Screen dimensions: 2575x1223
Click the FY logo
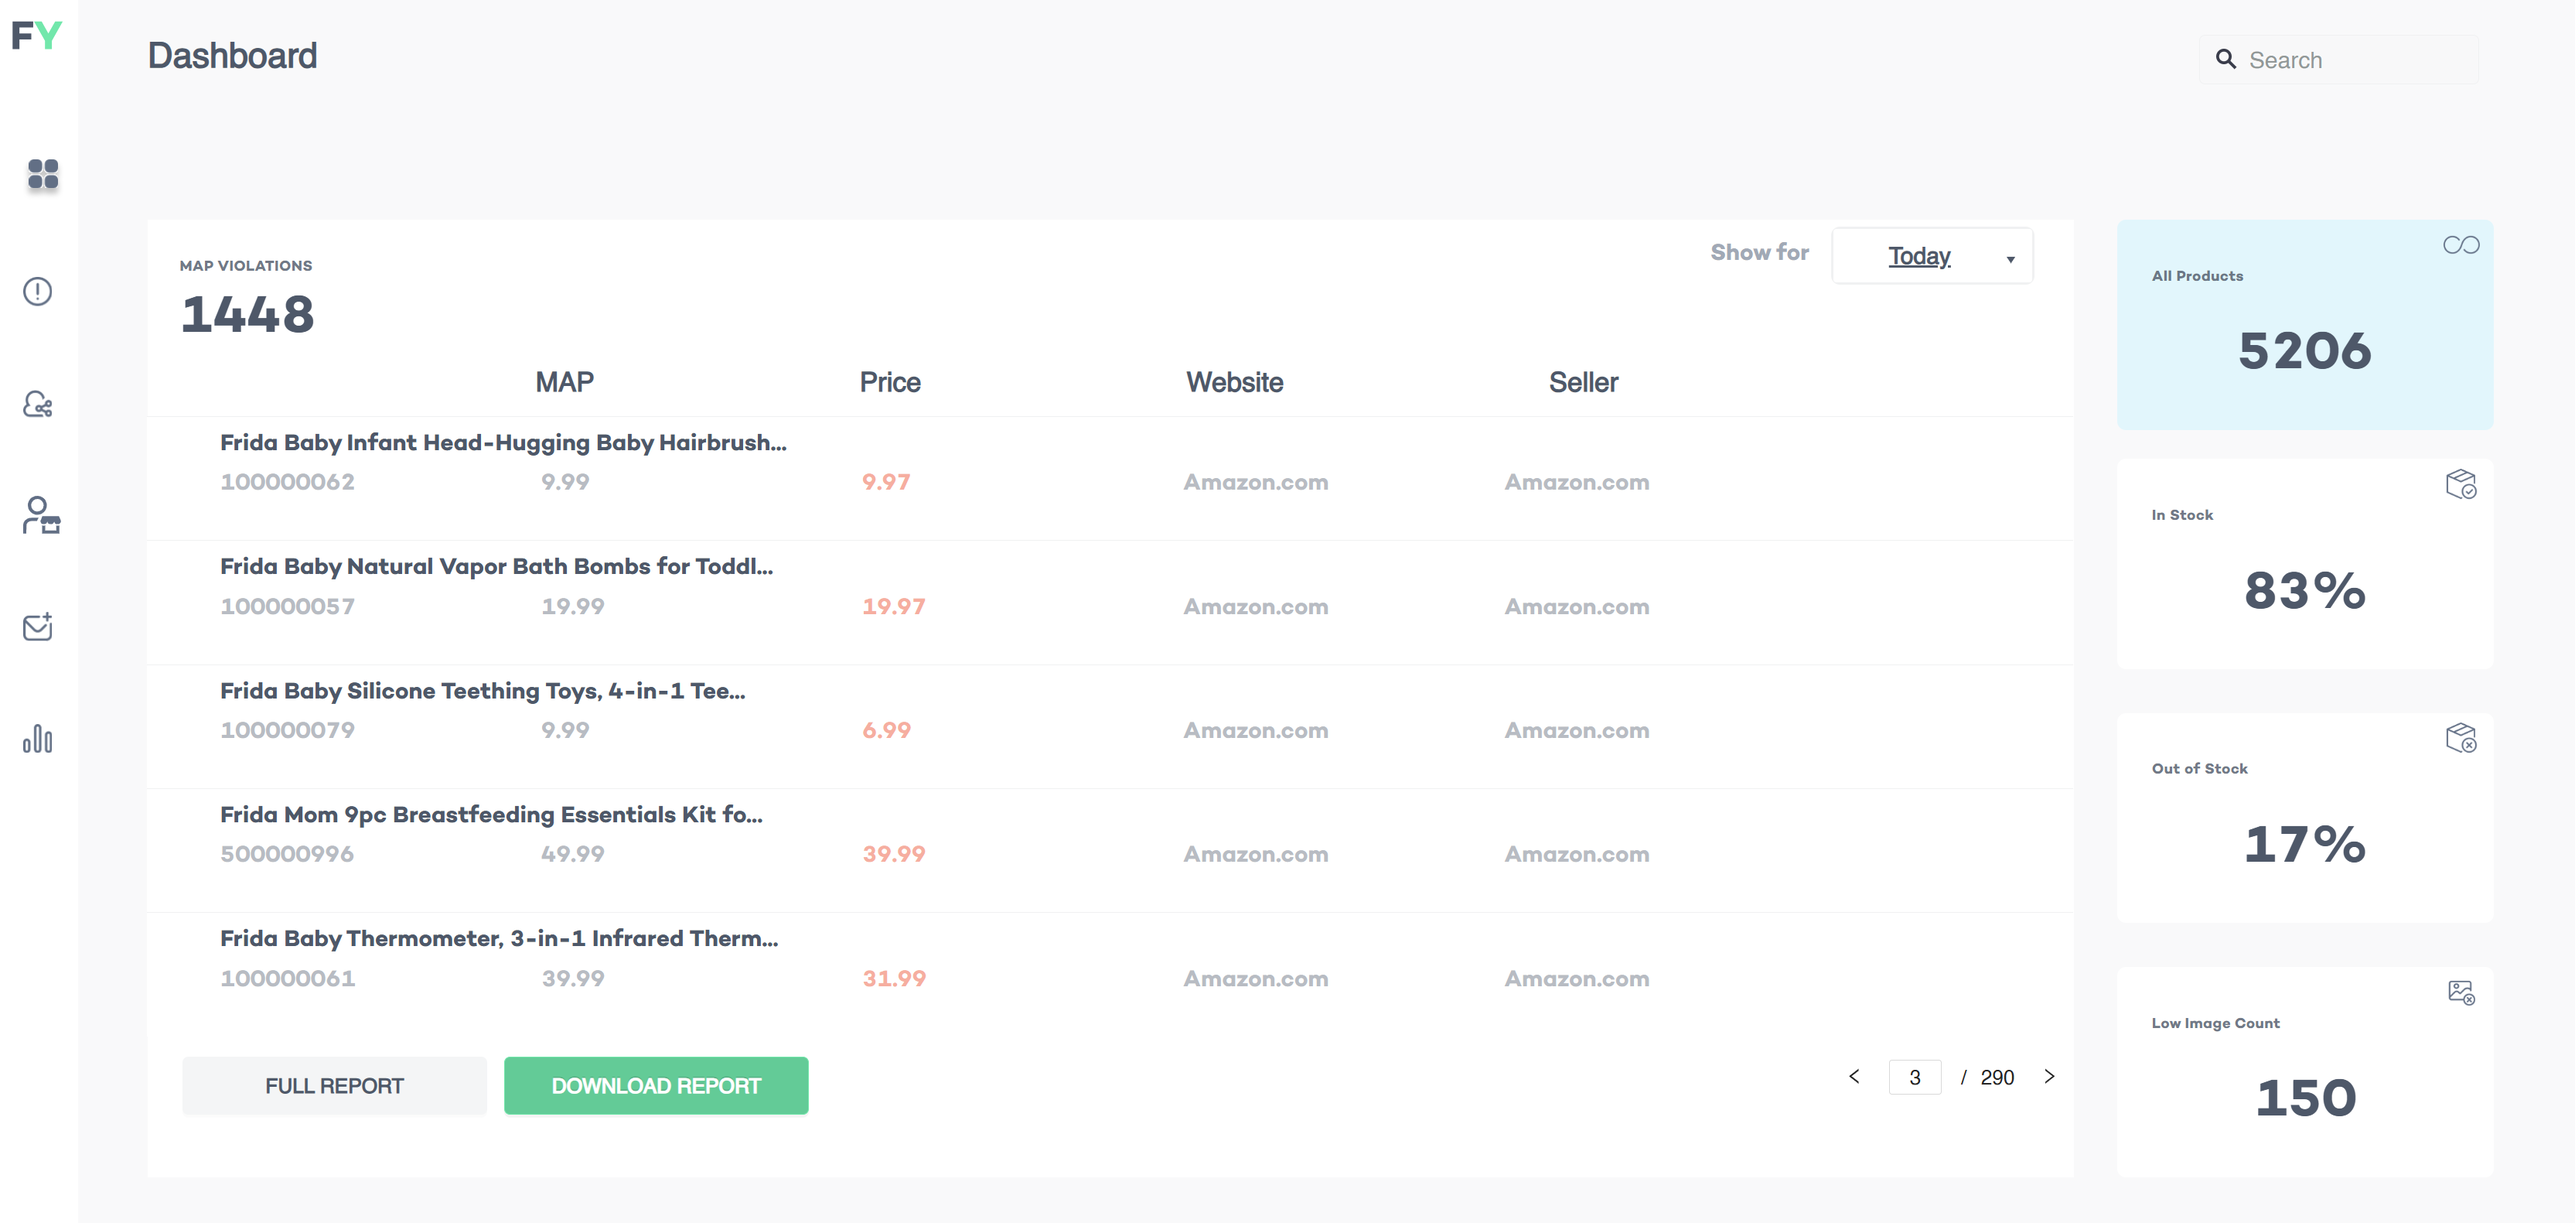[x=37, y=36]
